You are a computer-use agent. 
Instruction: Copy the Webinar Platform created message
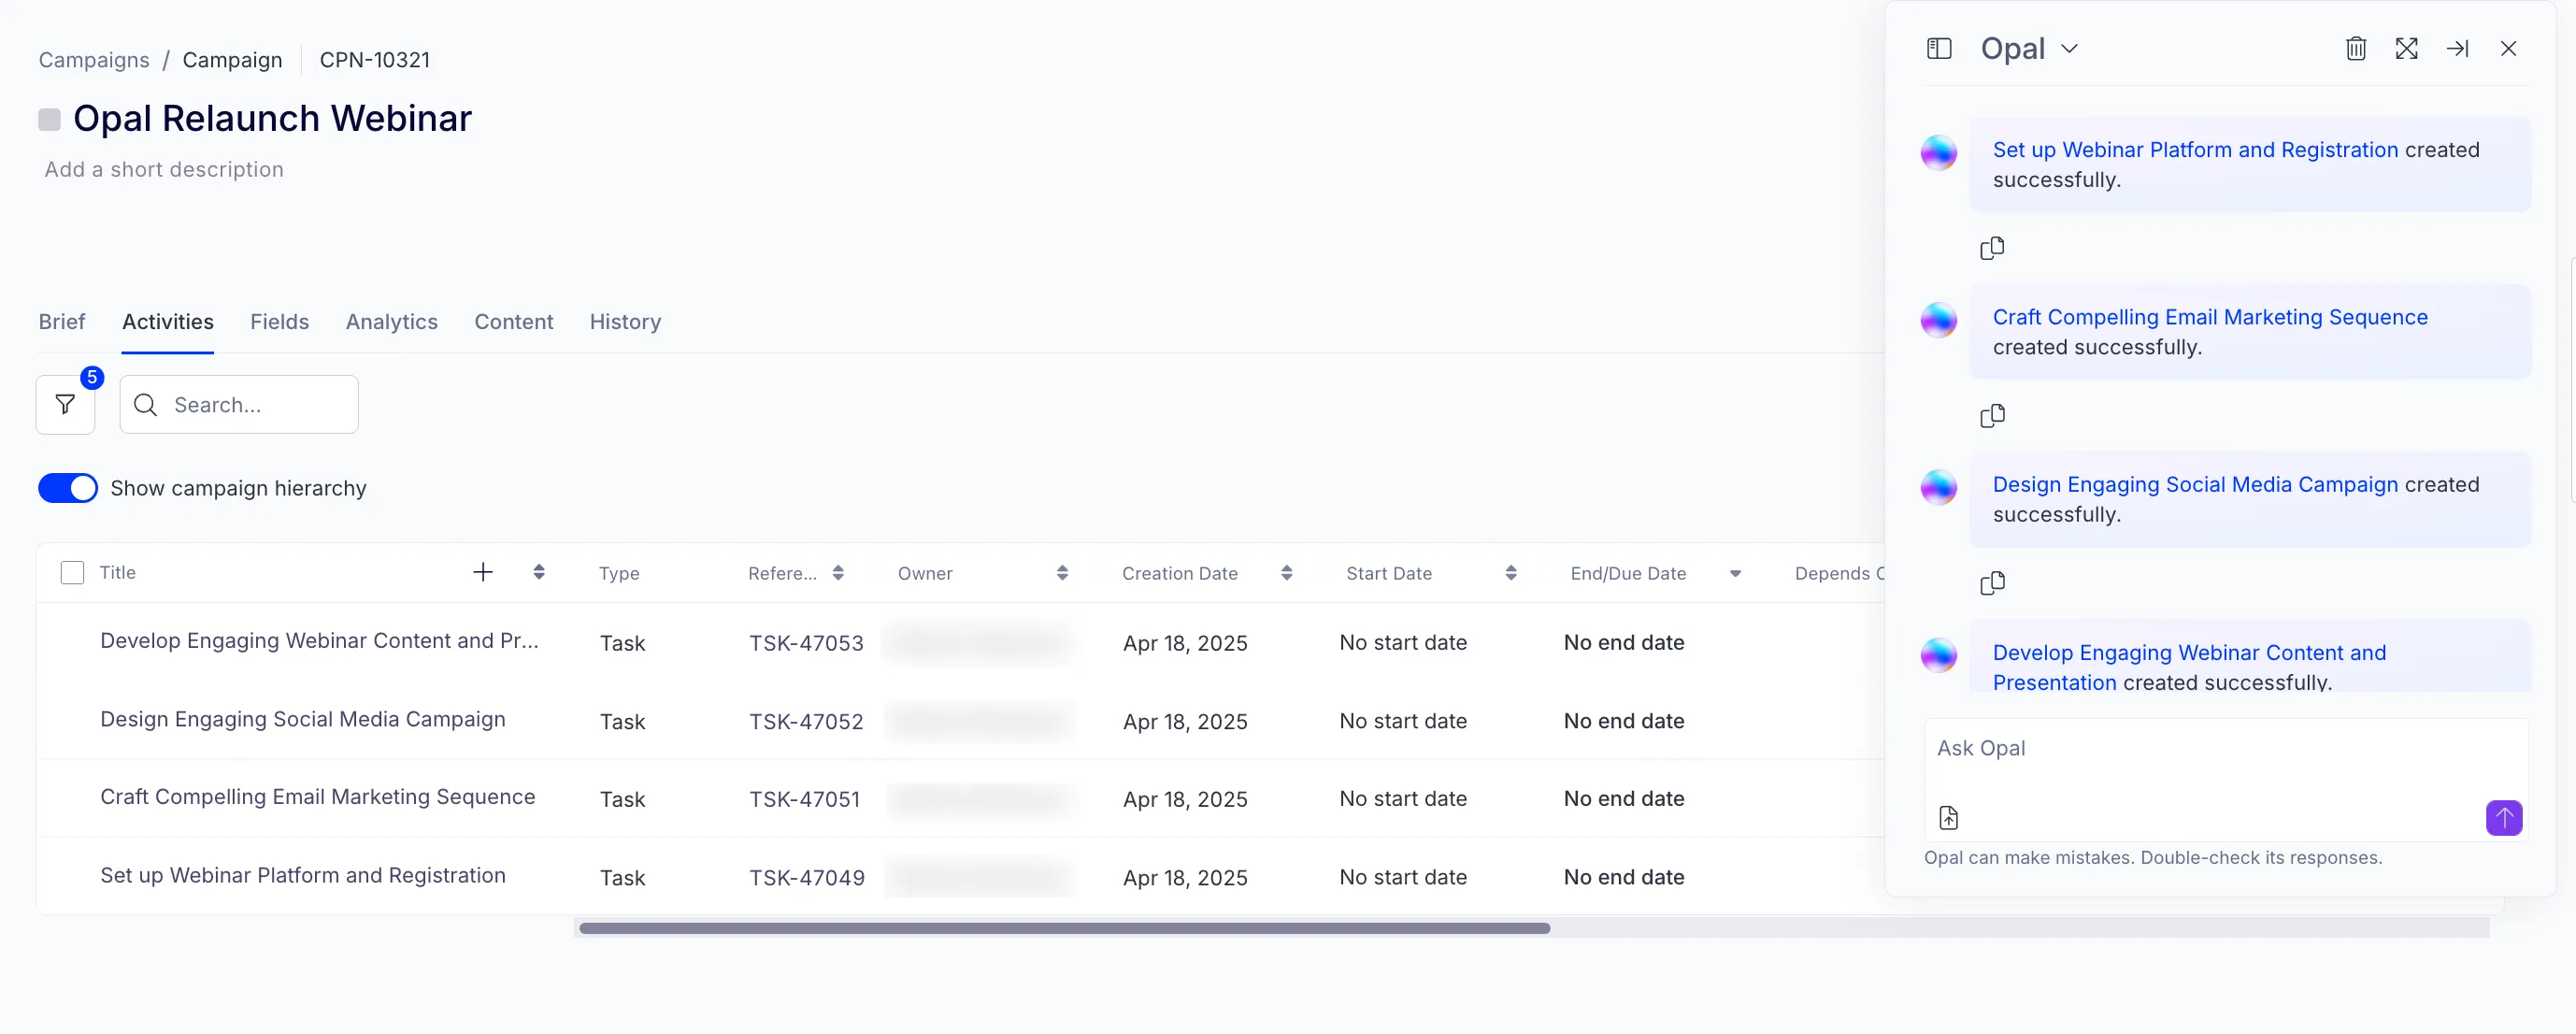1992,248
